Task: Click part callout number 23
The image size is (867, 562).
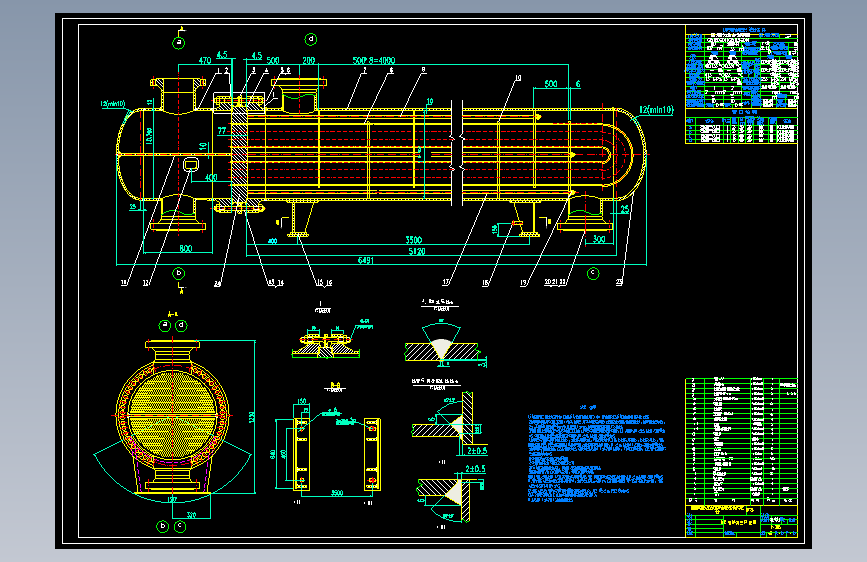Action: [x=619, y=282]
